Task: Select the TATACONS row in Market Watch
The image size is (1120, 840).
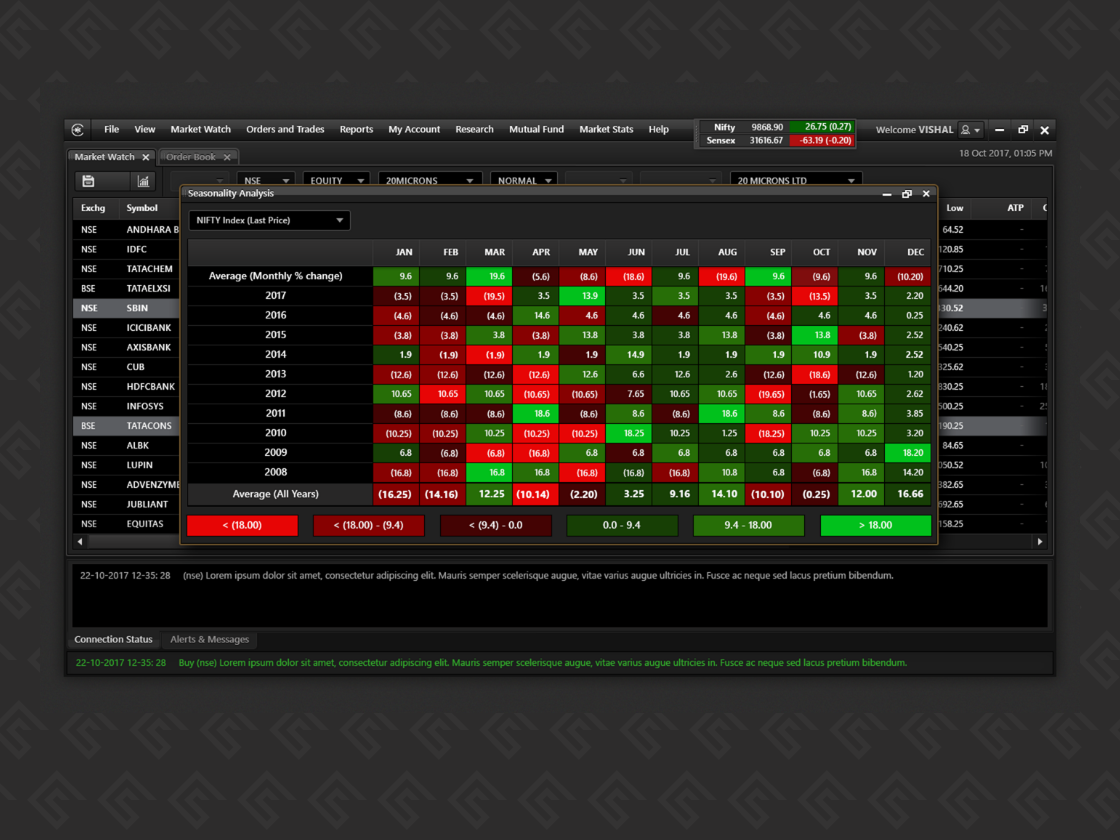Action: click(x=126, y=426)
